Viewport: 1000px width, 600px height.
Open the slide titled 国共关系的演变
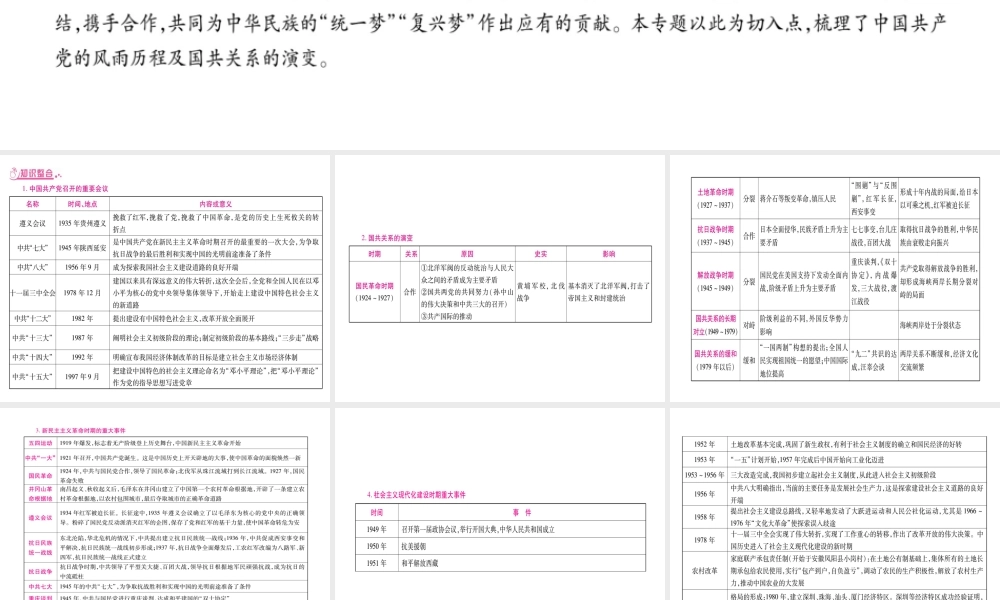[500, 279]
